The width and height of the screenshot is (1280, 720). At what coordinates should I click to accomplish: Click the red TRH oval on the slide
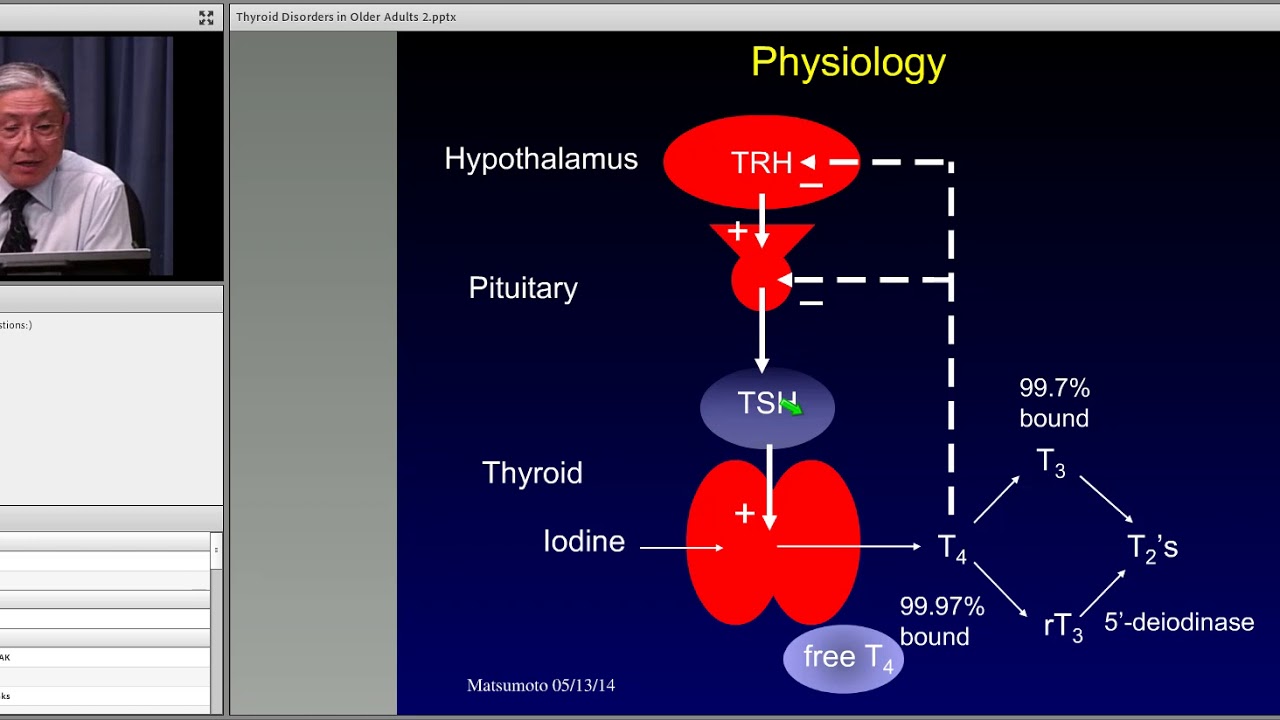click(x=762, y=162)
